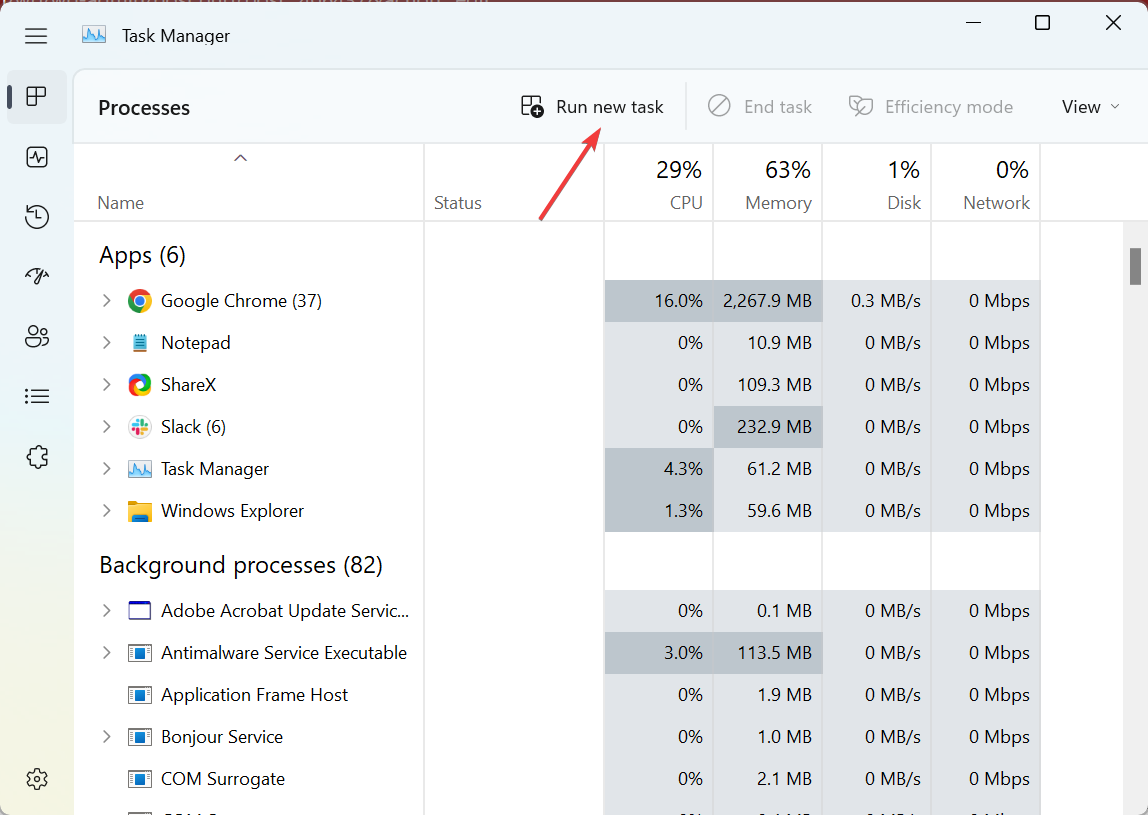Open the View dropdown menu
This screenshot has height=815, width=1148.
pyautogui.click(x=1090, y=107)
